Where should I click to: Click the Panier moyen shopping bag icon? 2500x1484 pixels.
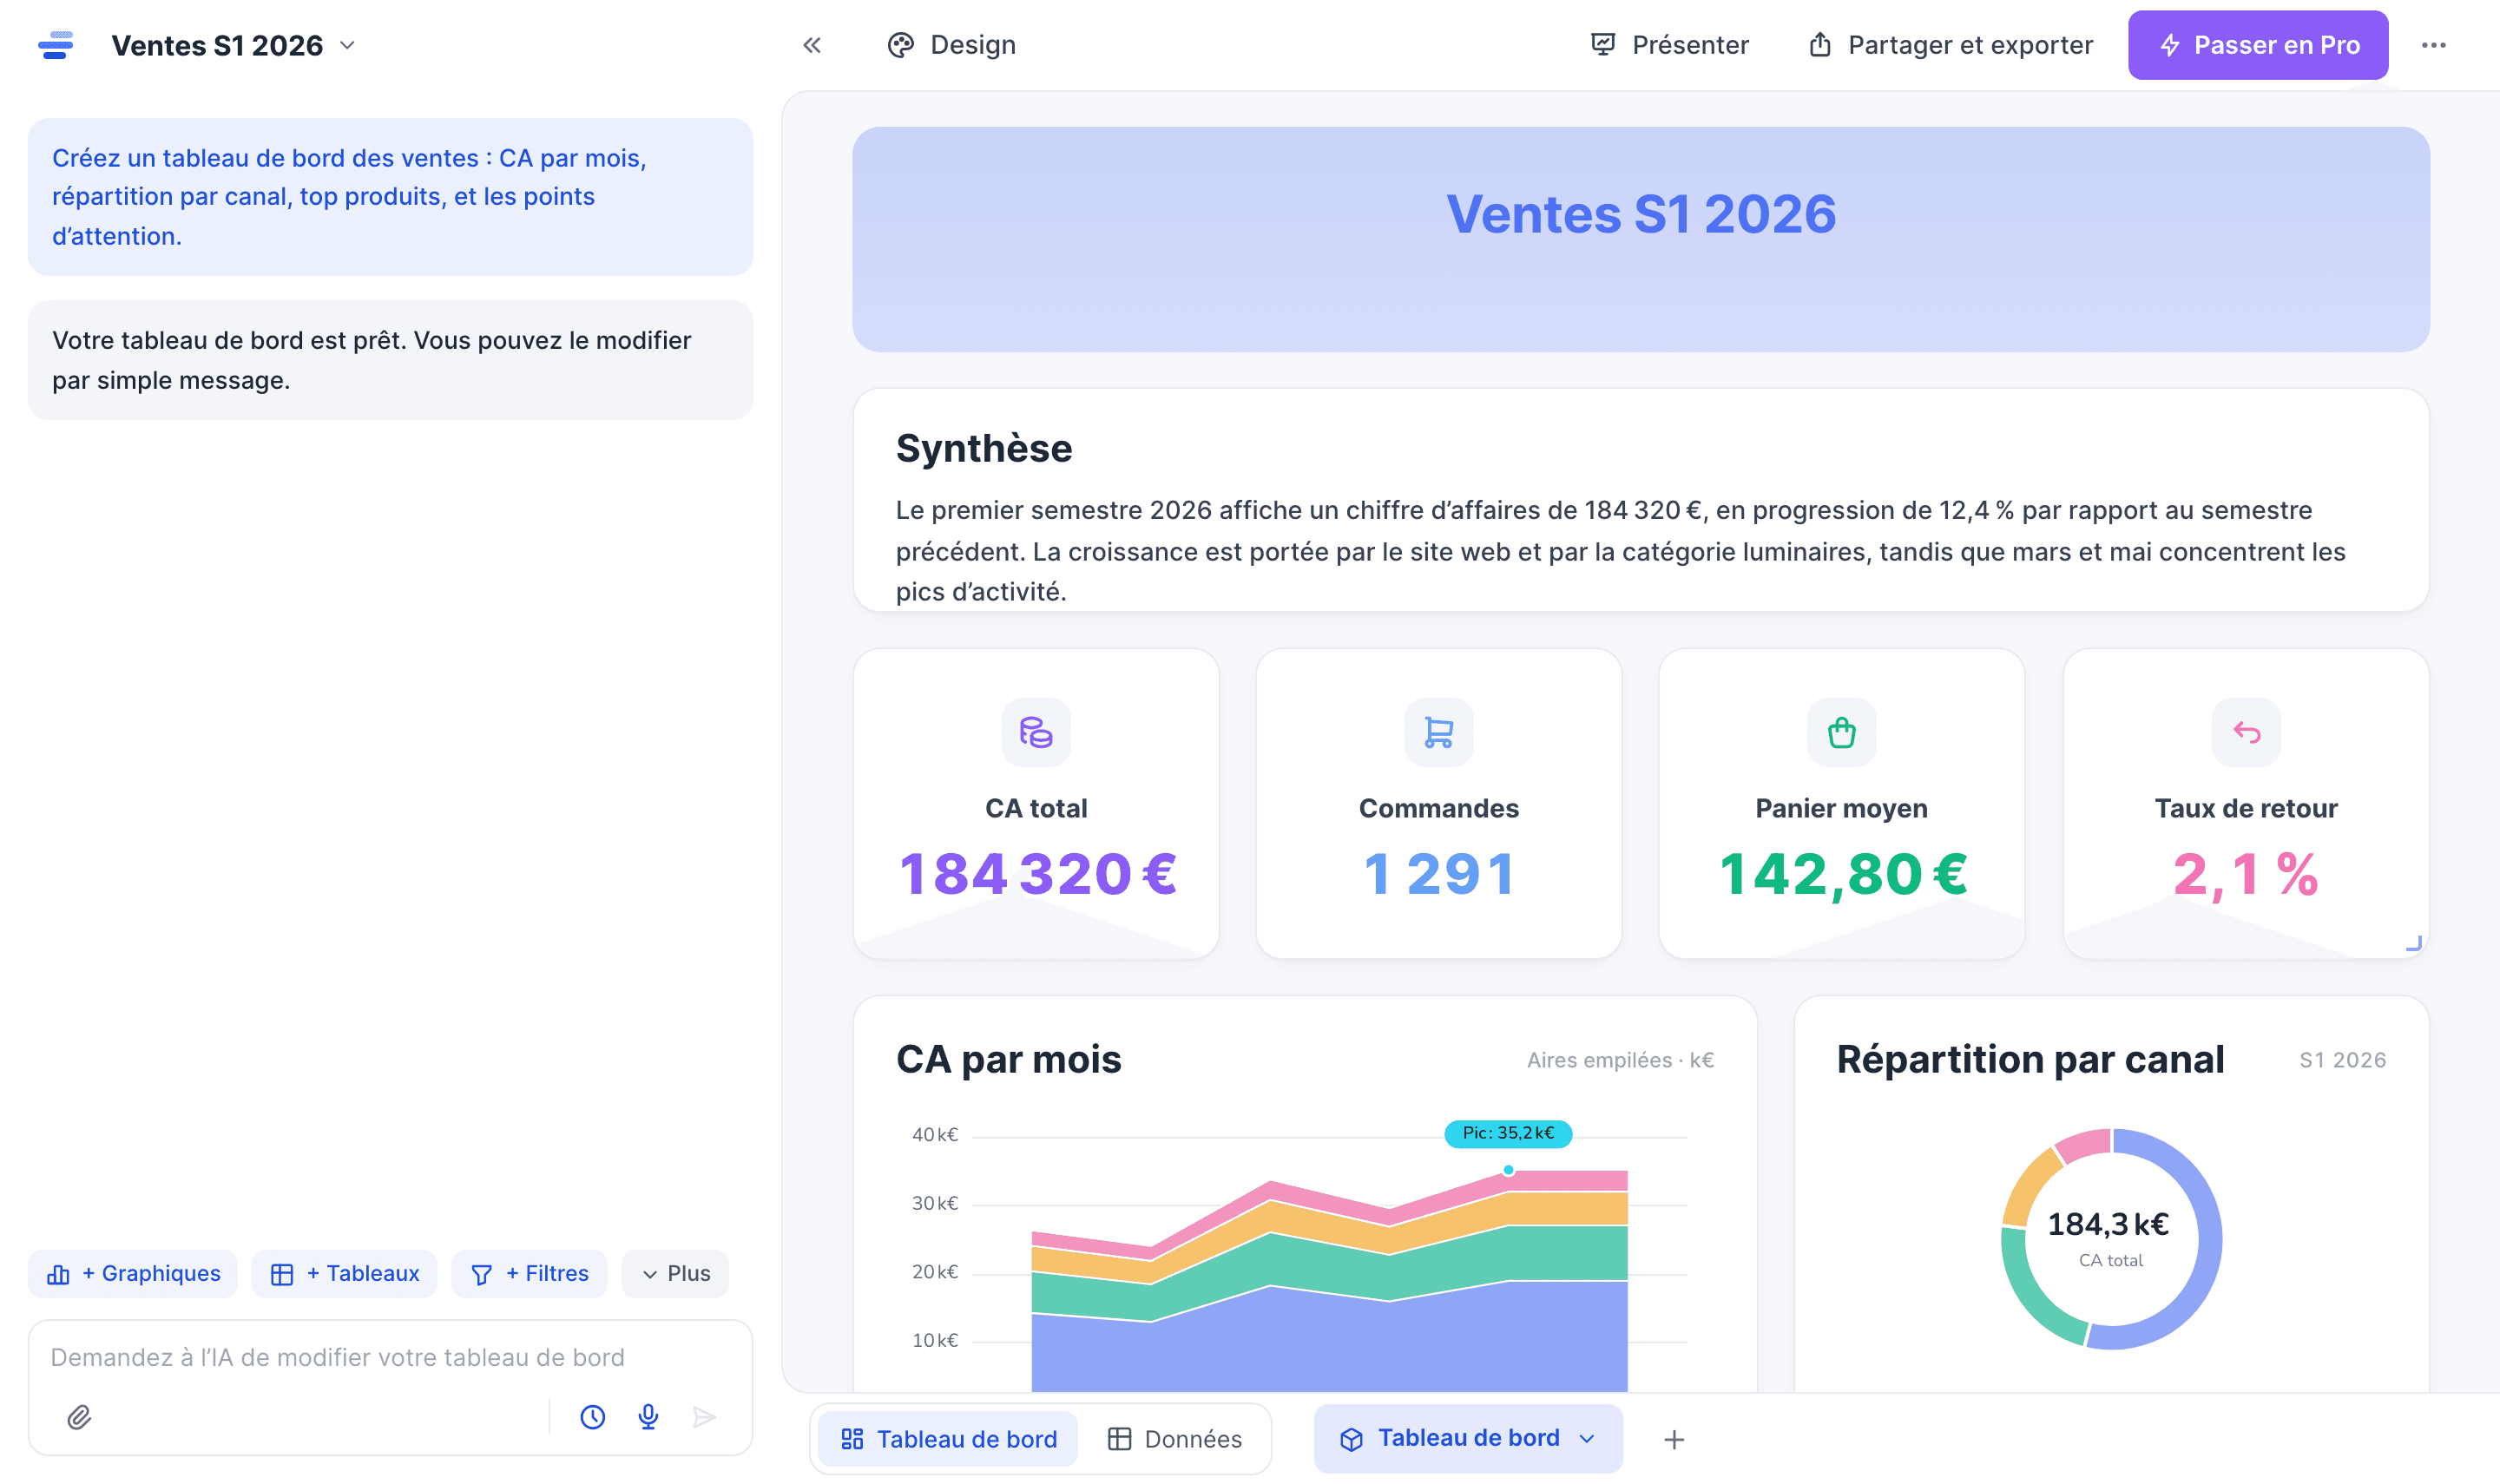[1841, 732]
